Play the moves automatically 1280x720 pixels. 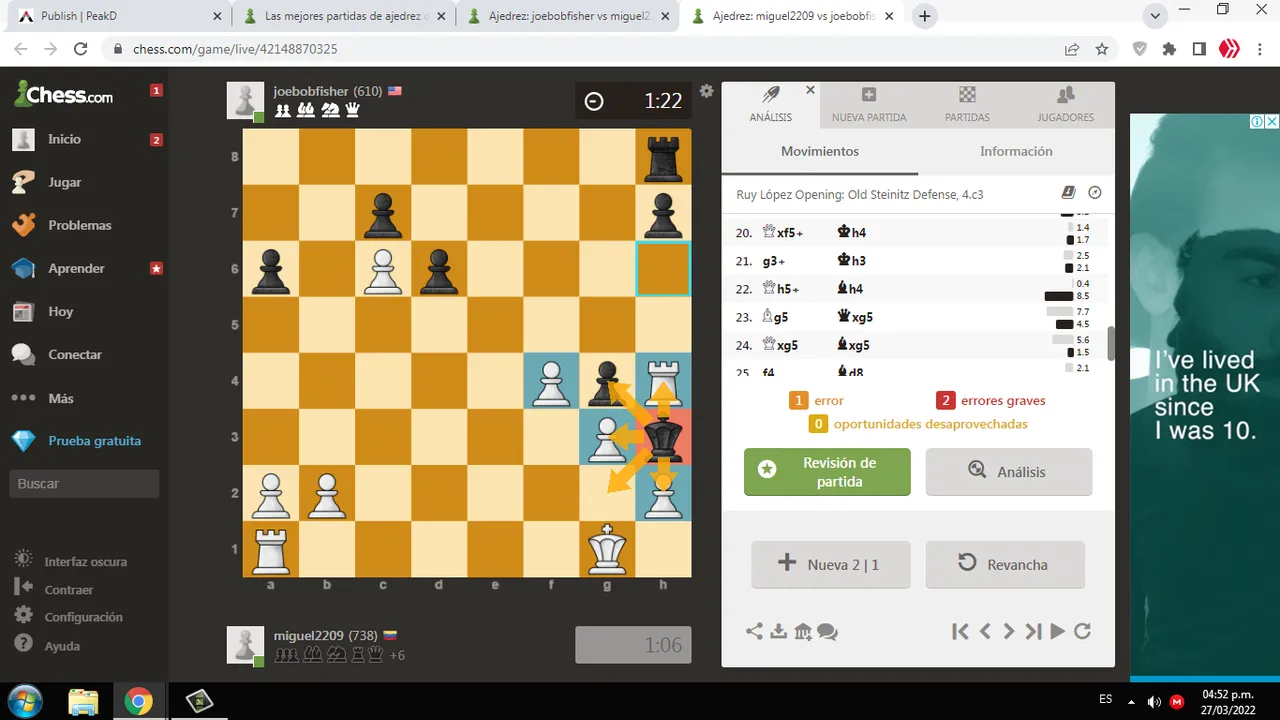click(1057, 631)
